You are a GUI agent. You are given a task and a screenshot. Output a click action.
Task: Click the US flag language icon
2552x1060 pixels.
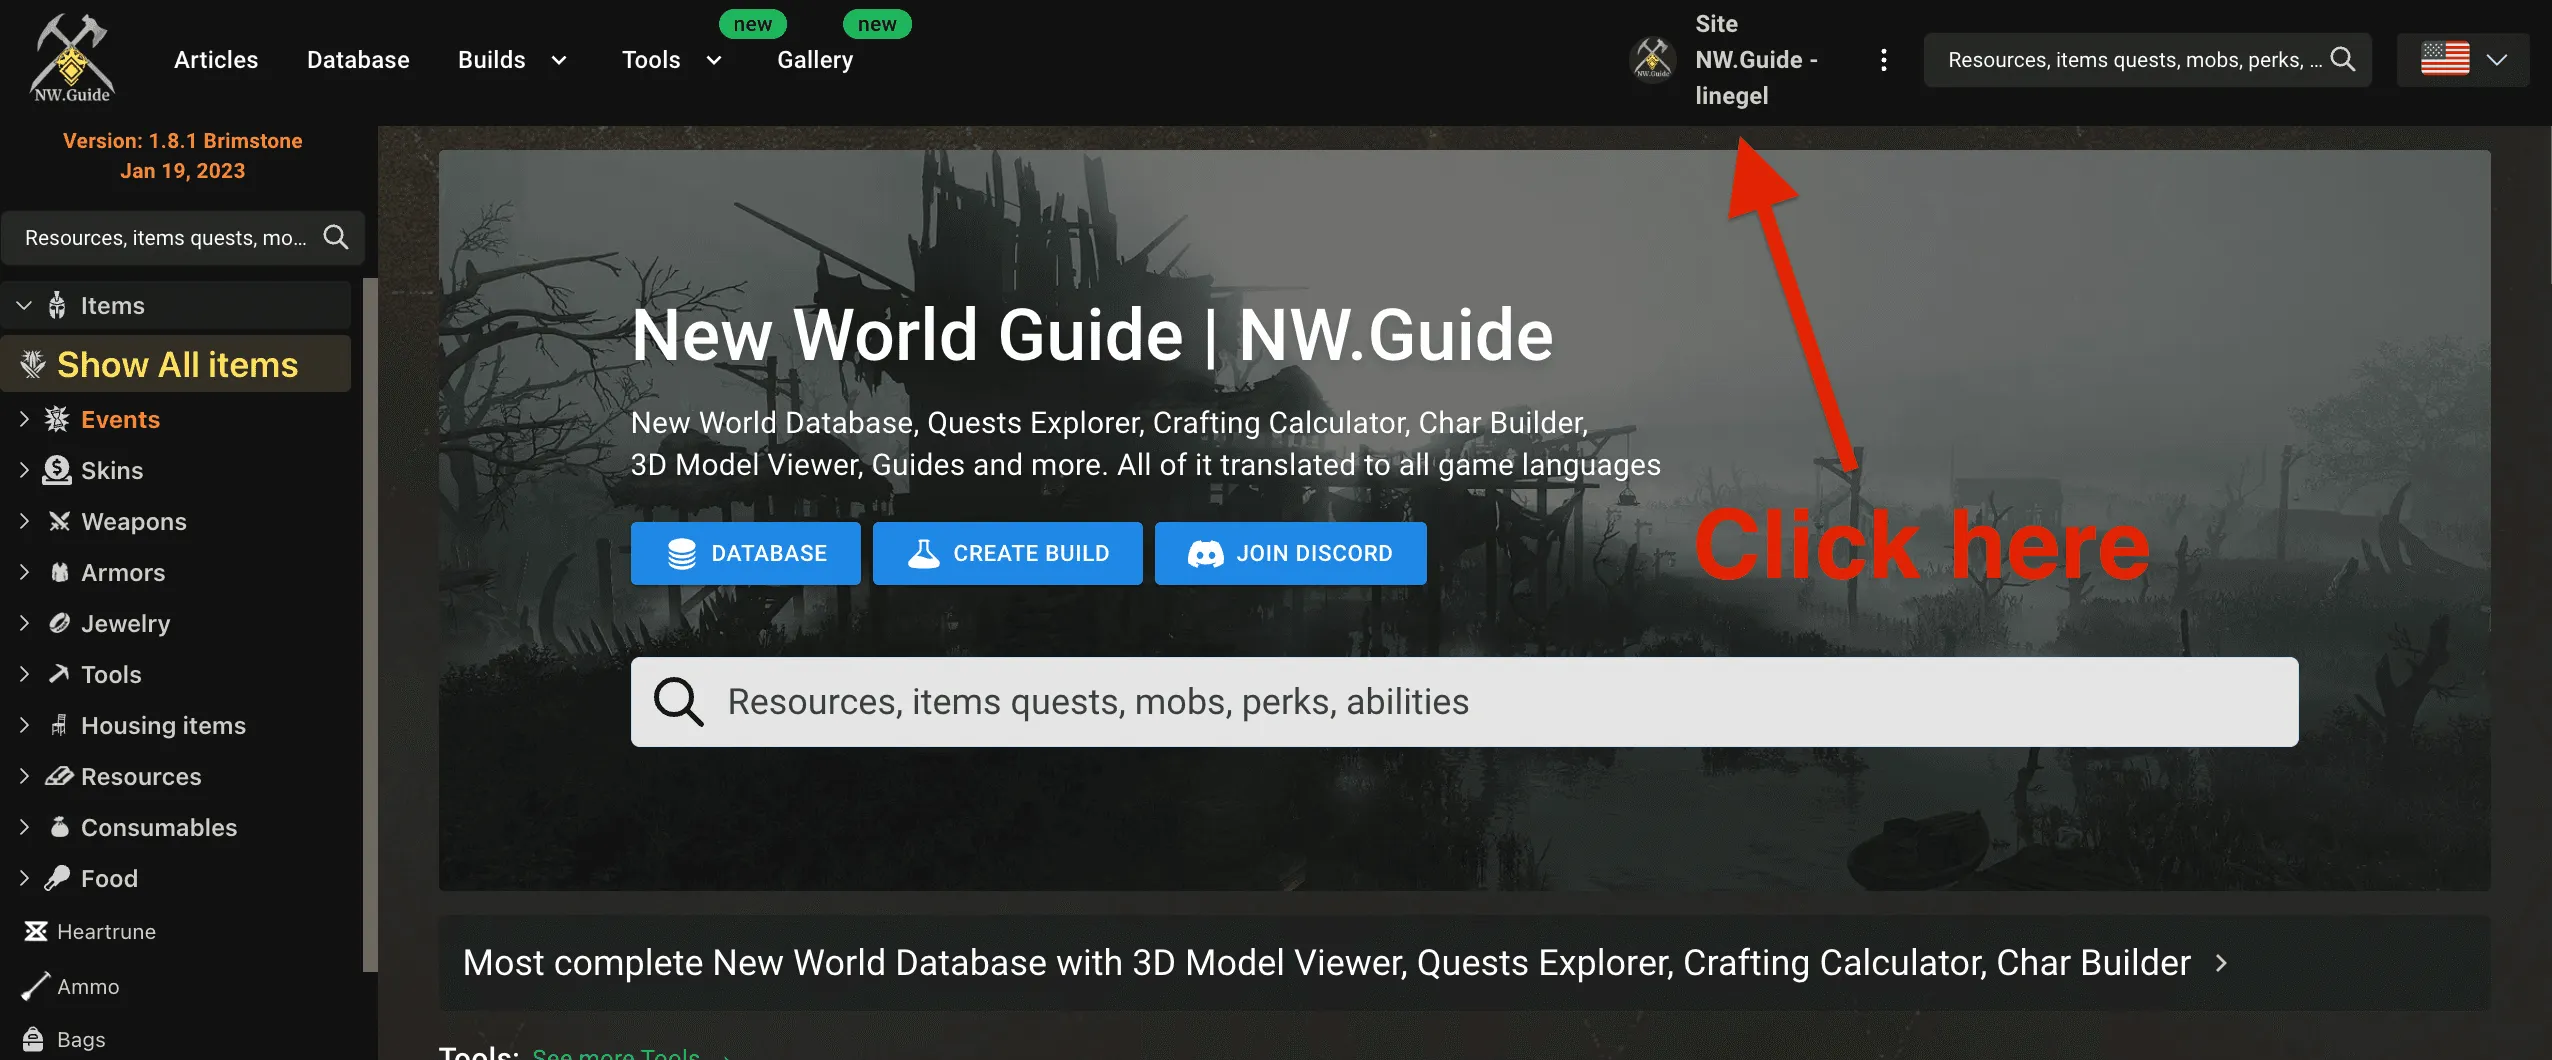click(2445, 59)
